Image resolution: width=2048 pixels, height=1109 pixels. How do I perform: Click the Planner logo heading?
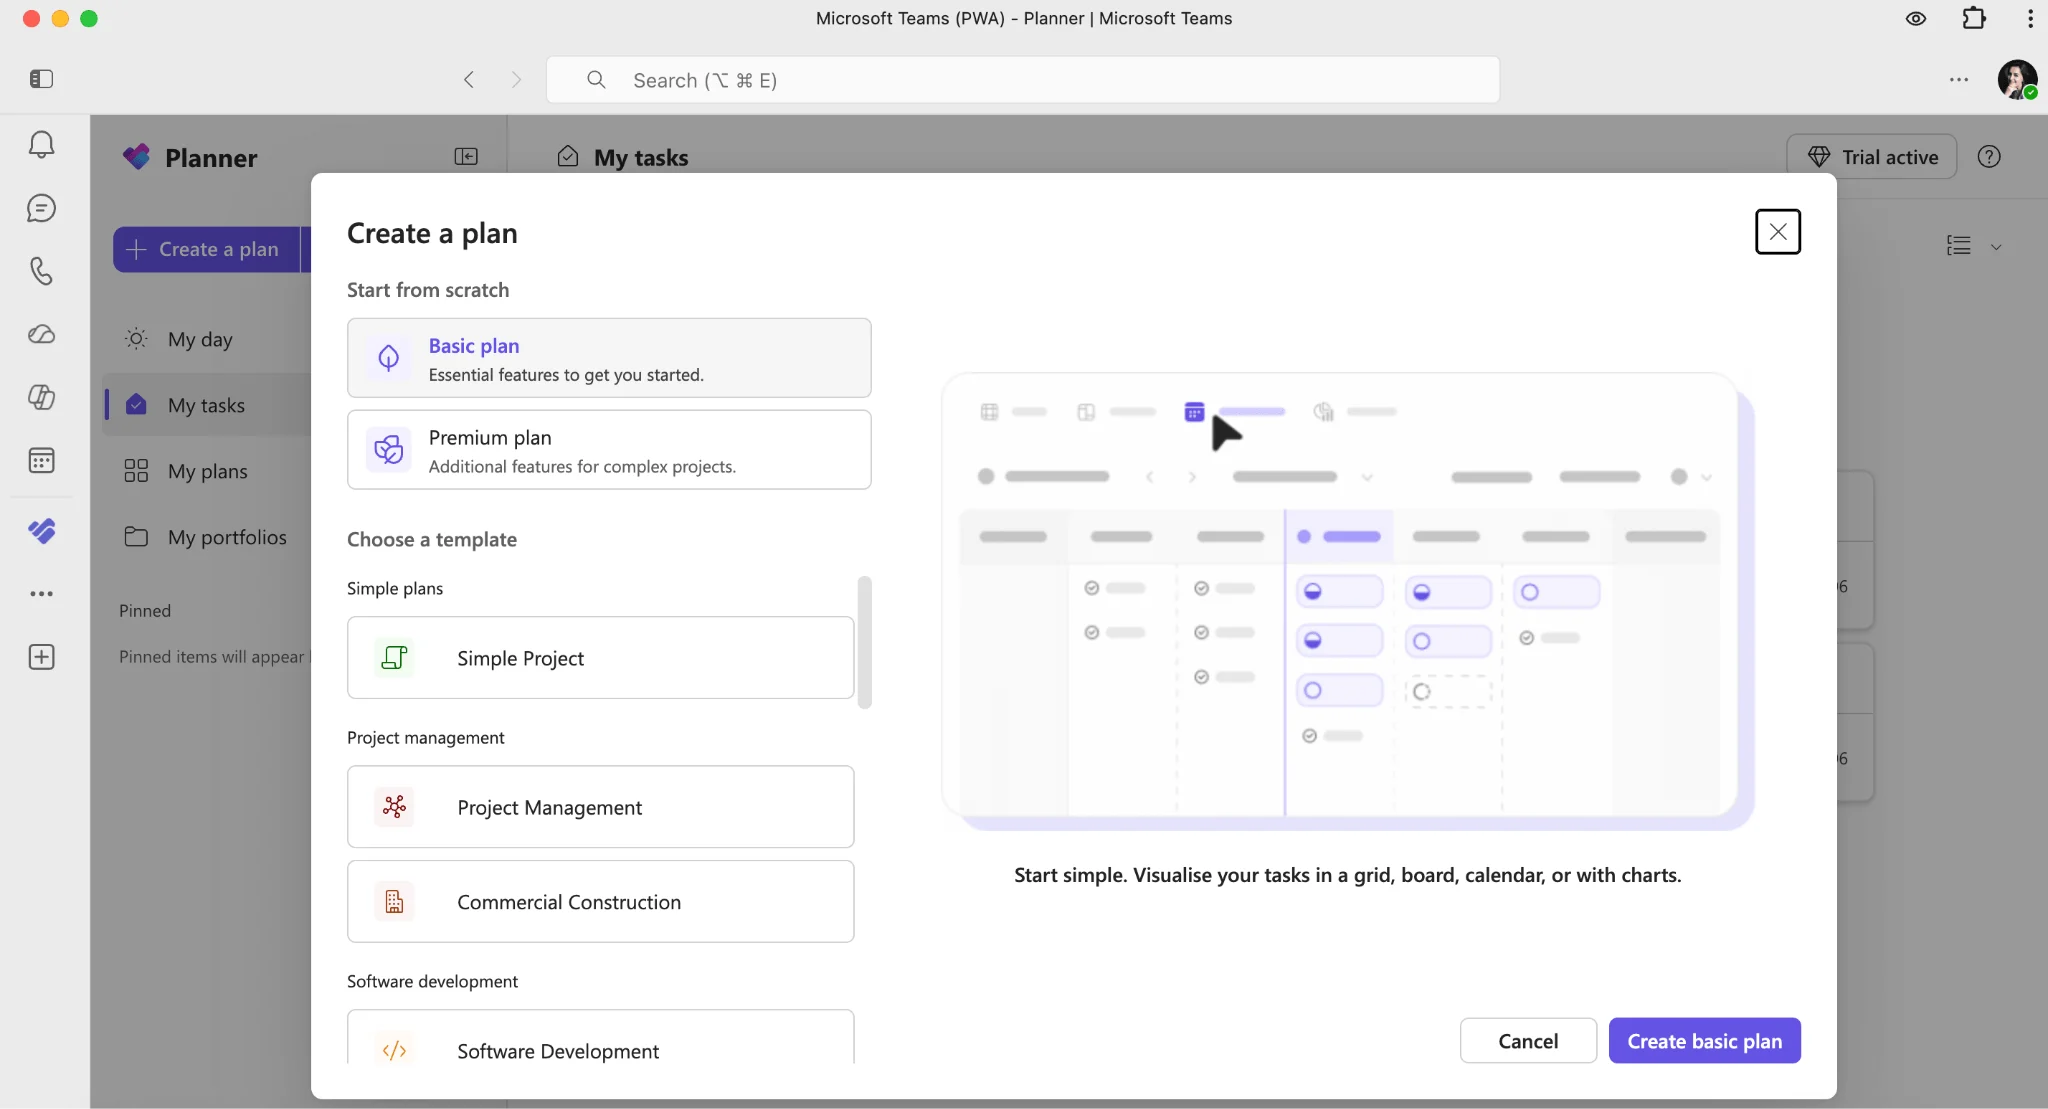point(190,157)
